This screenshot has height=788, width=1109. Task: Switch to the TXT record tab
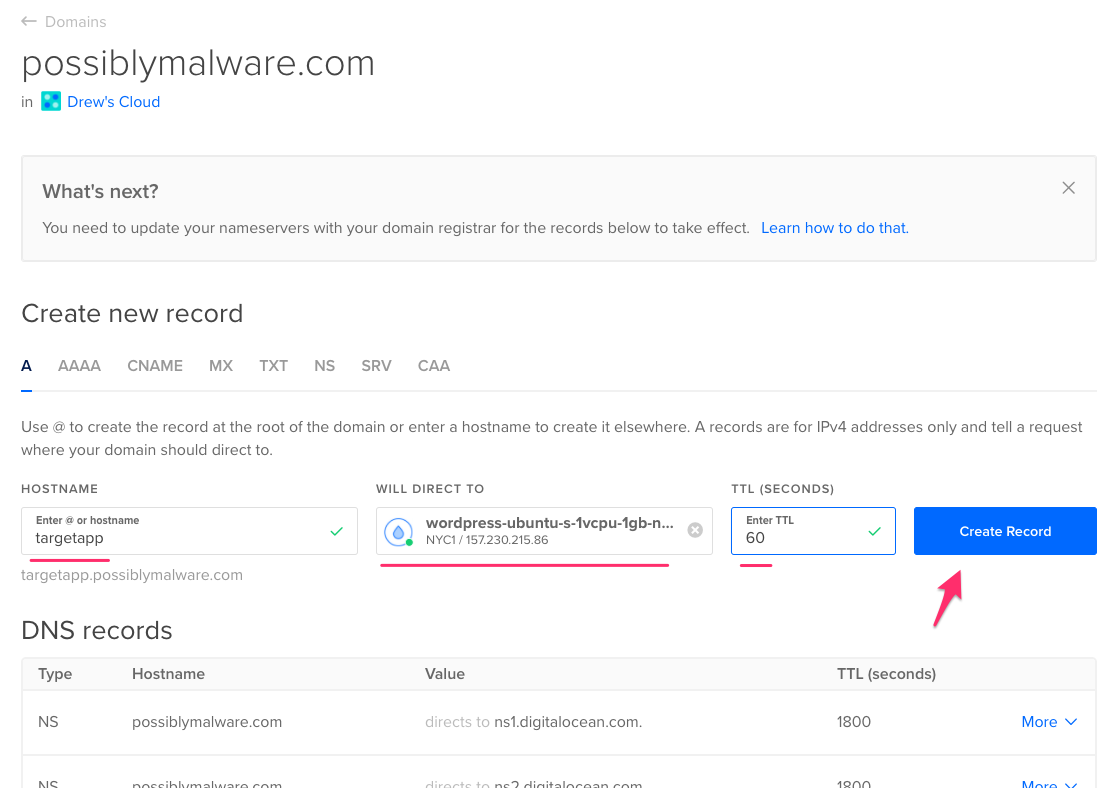(273, 366)
